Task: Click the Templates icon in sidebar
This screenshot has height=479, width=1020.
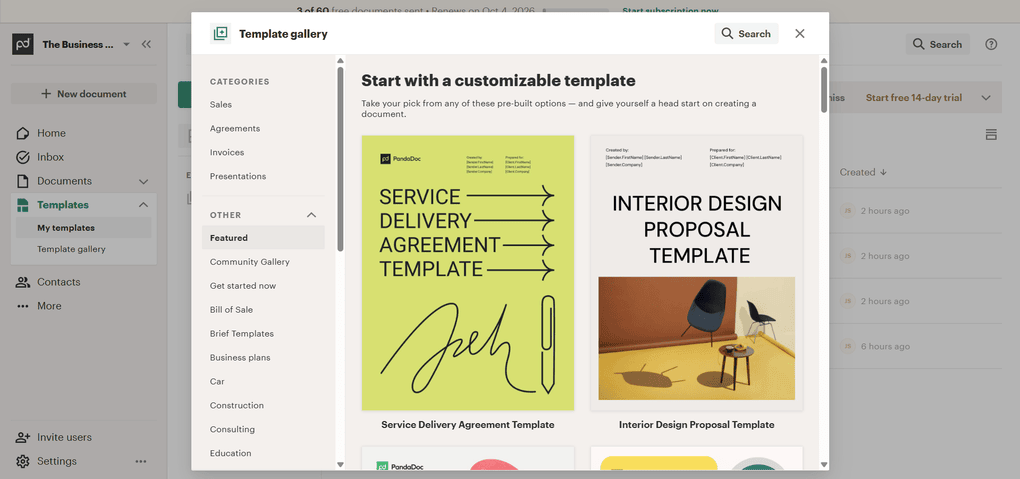Action: point(23,205)
